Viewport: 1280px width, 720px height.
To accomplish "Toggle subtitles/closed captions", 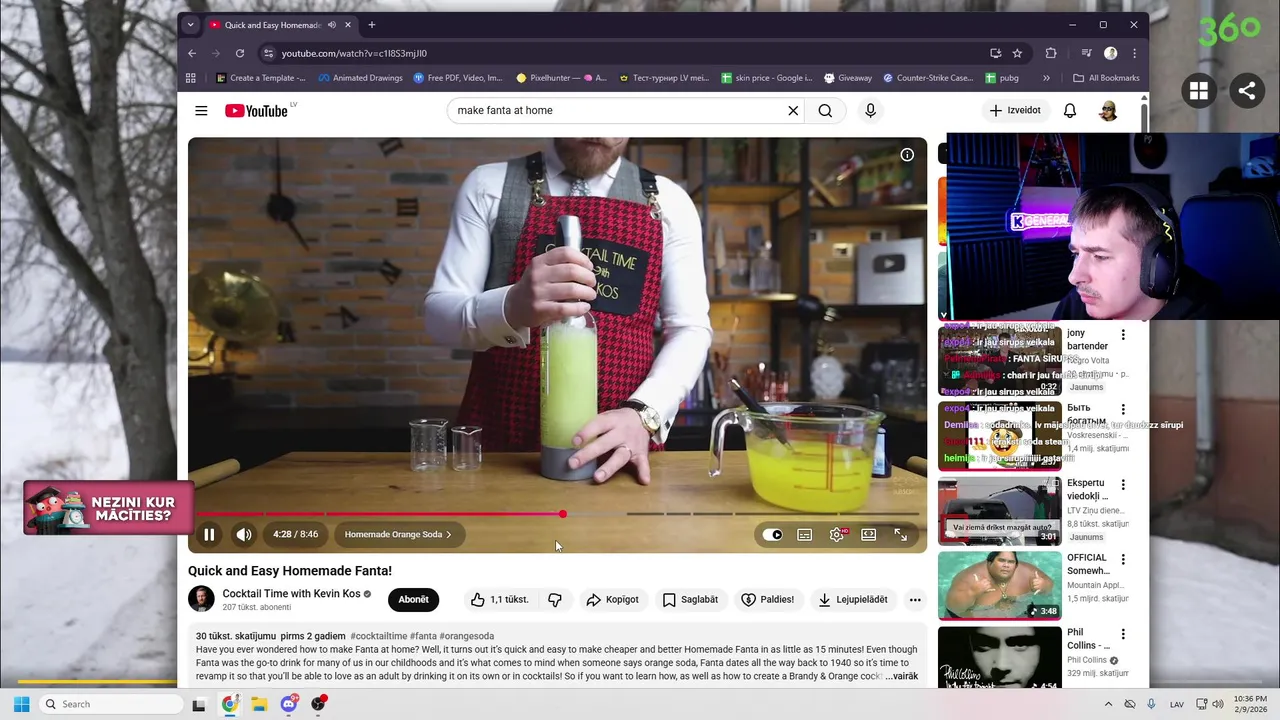I will point(804,535).
